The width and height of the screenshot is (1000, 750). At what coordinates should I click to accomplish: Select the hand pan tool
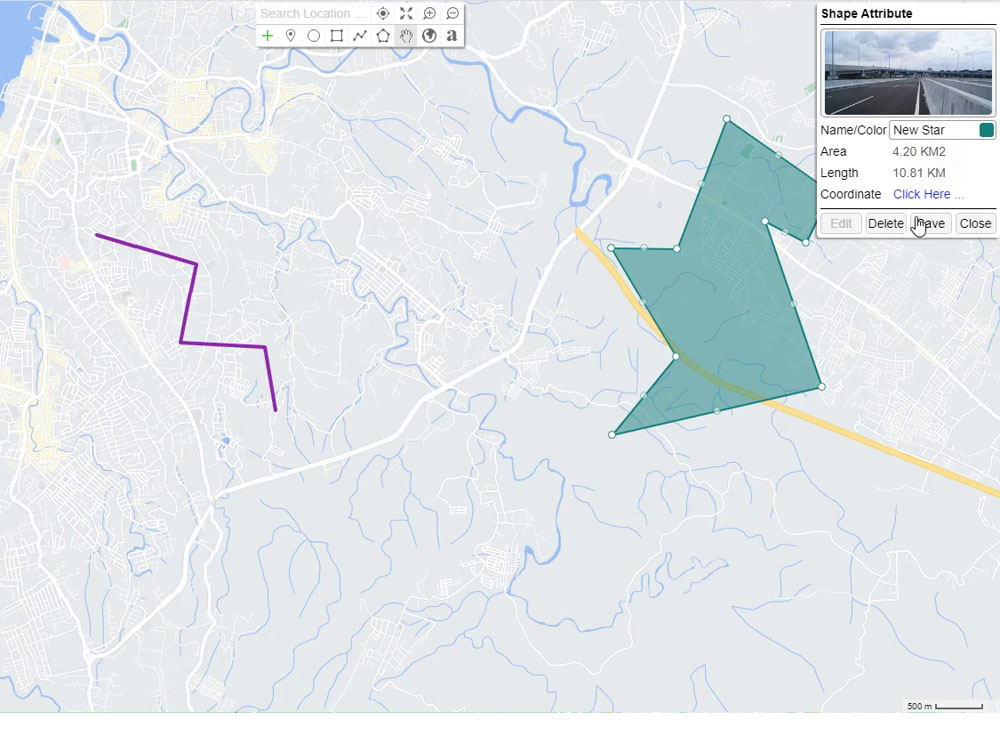point(406,36)
